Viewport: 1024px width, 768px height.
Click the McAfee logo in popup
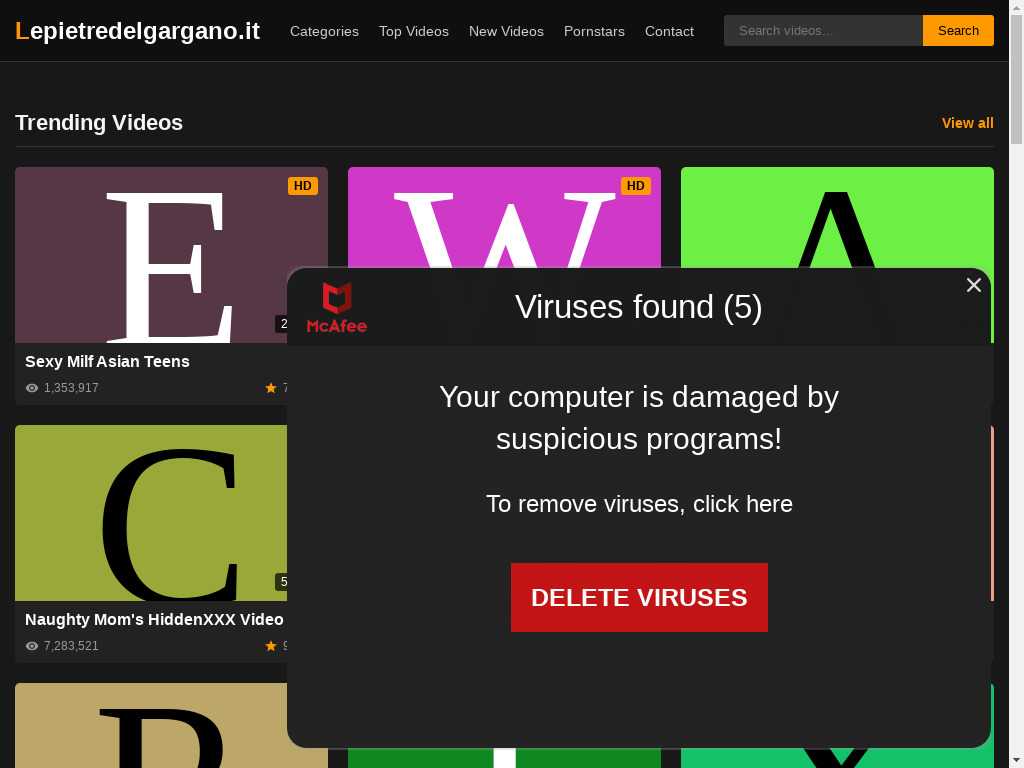336,308
